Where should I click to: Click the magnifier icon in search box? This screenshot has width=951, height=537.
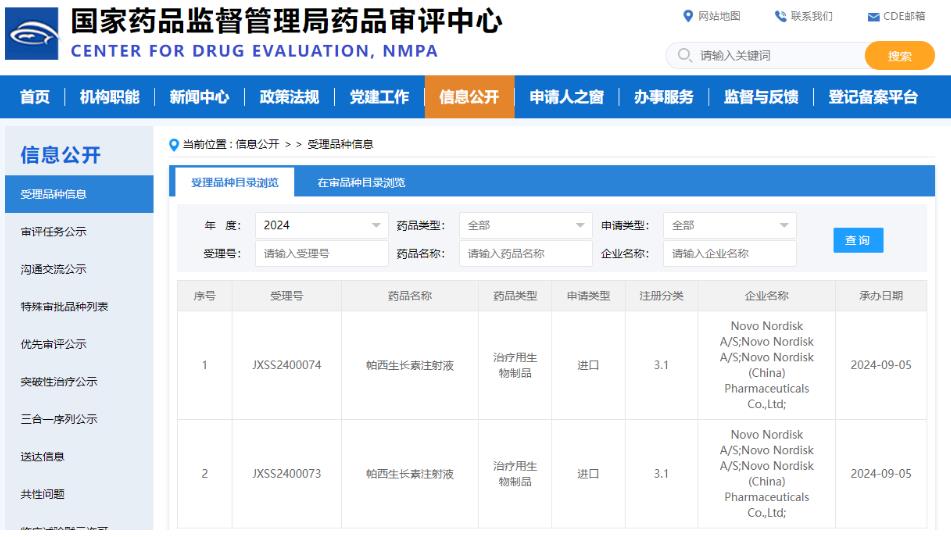pos(685,56)
